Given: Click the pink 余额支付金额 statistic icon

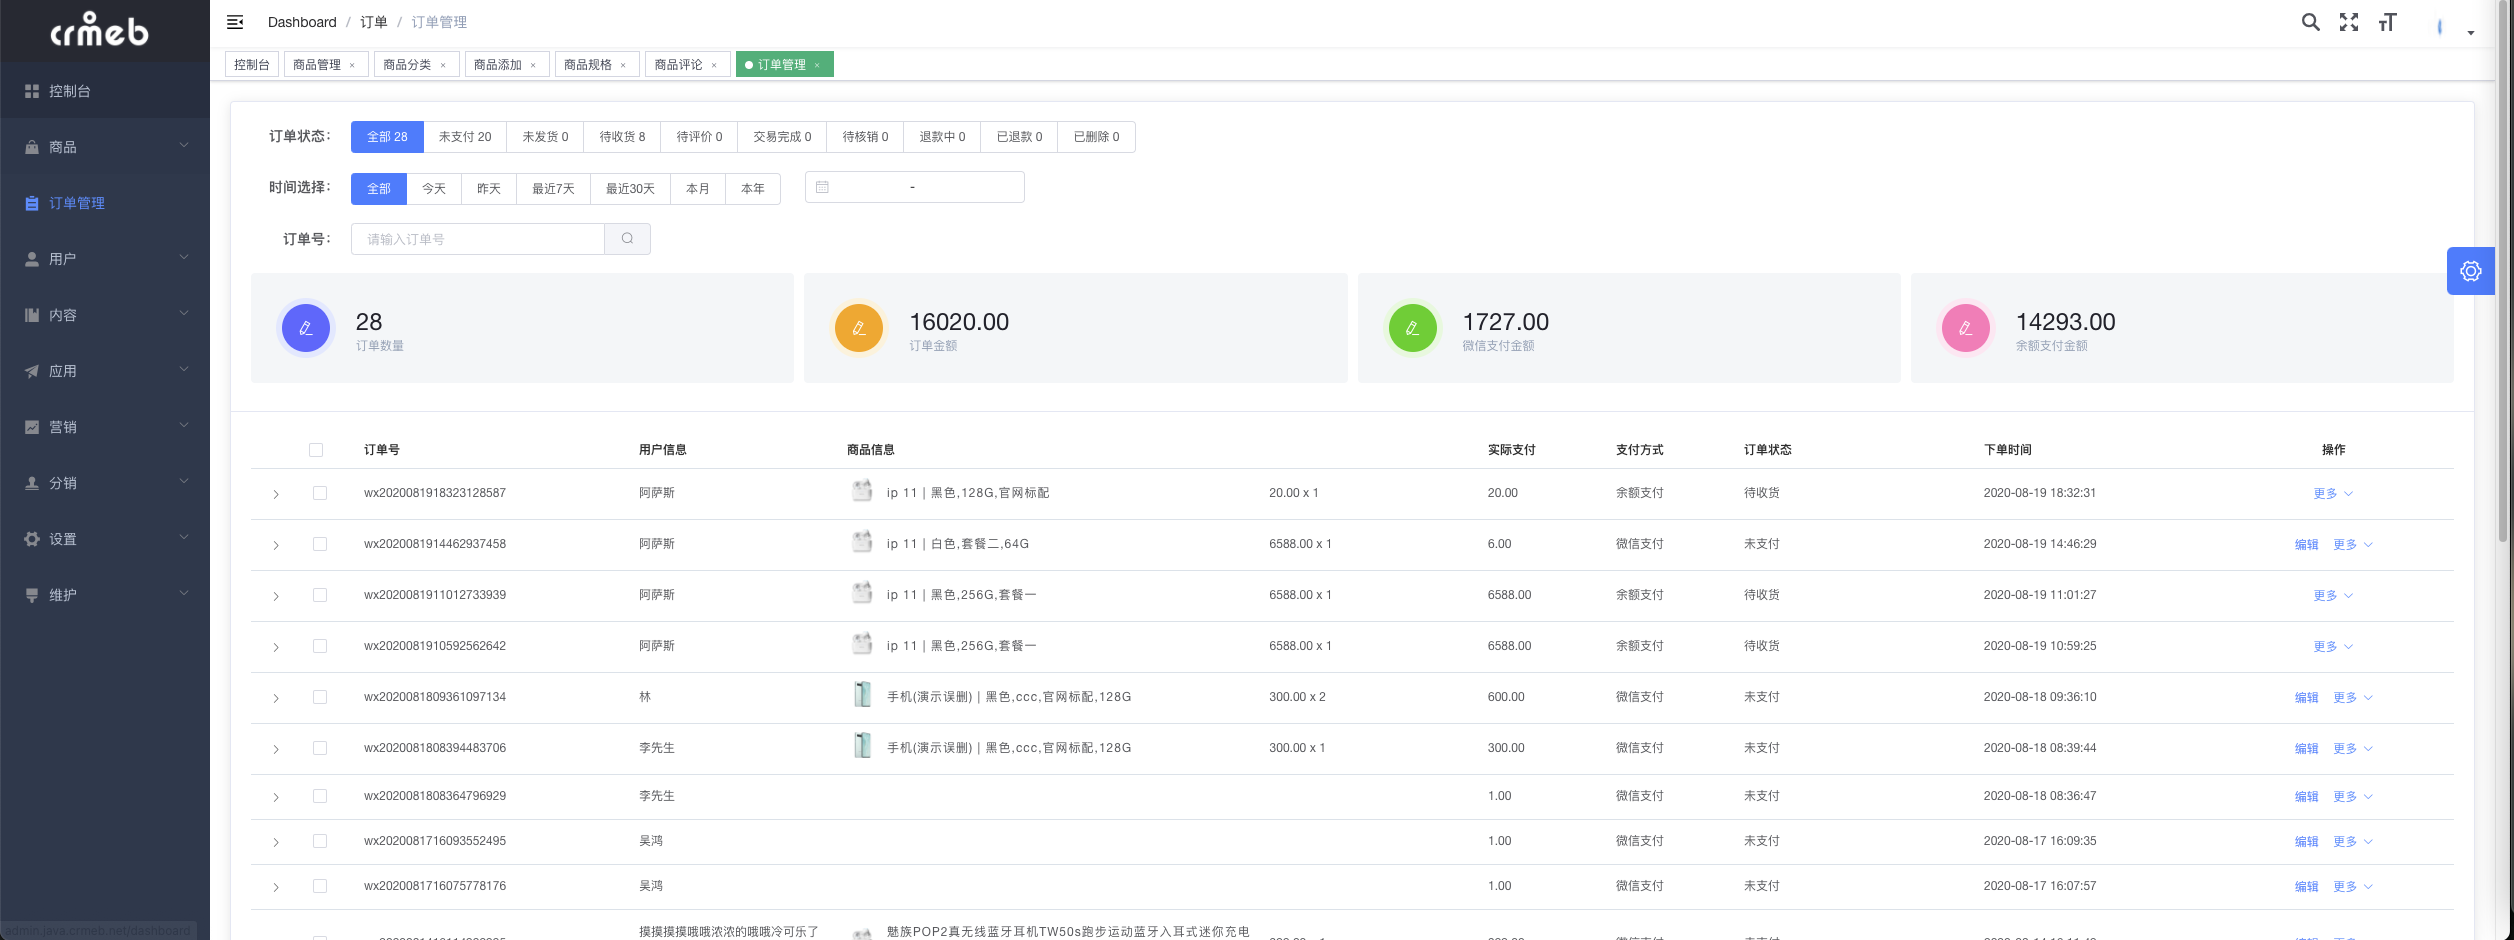Looking at the screenshot, I should [x=1966, y=328].
